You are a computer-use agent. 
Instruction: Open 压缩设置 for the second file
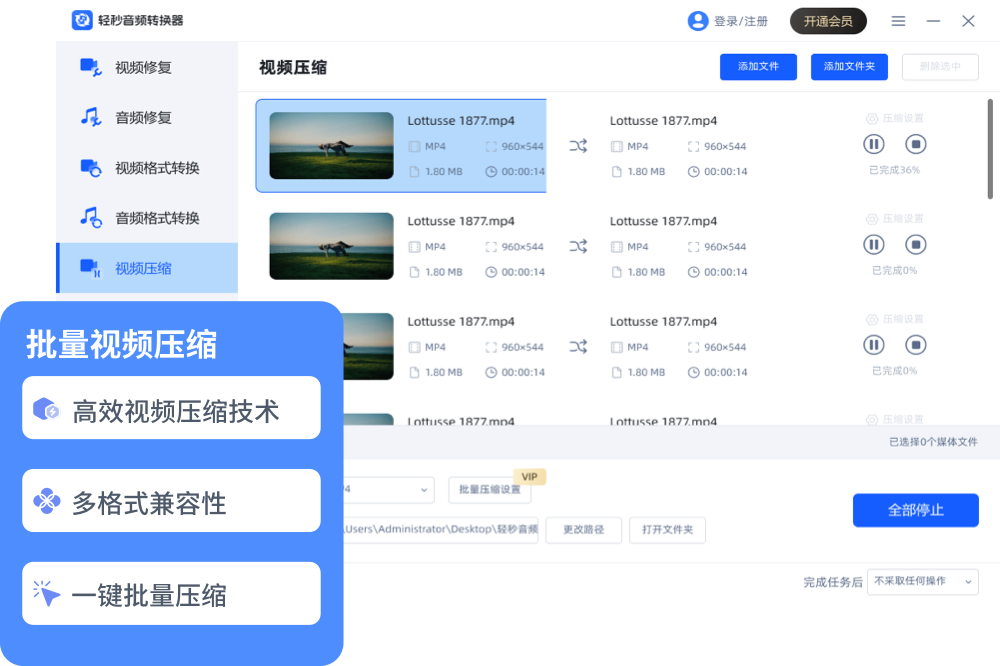[895, 219]
